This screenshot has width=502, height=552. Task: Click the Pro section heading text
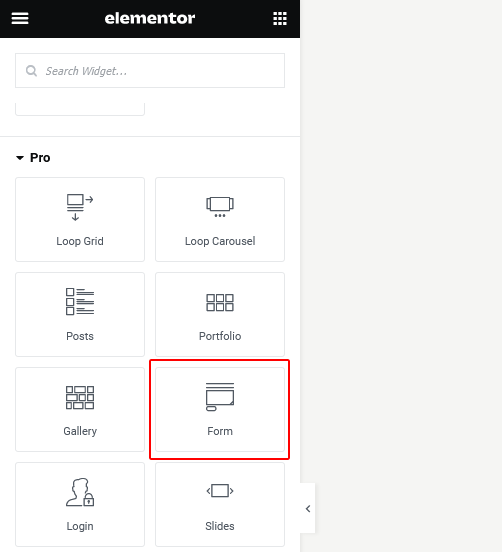coord(40,158)
